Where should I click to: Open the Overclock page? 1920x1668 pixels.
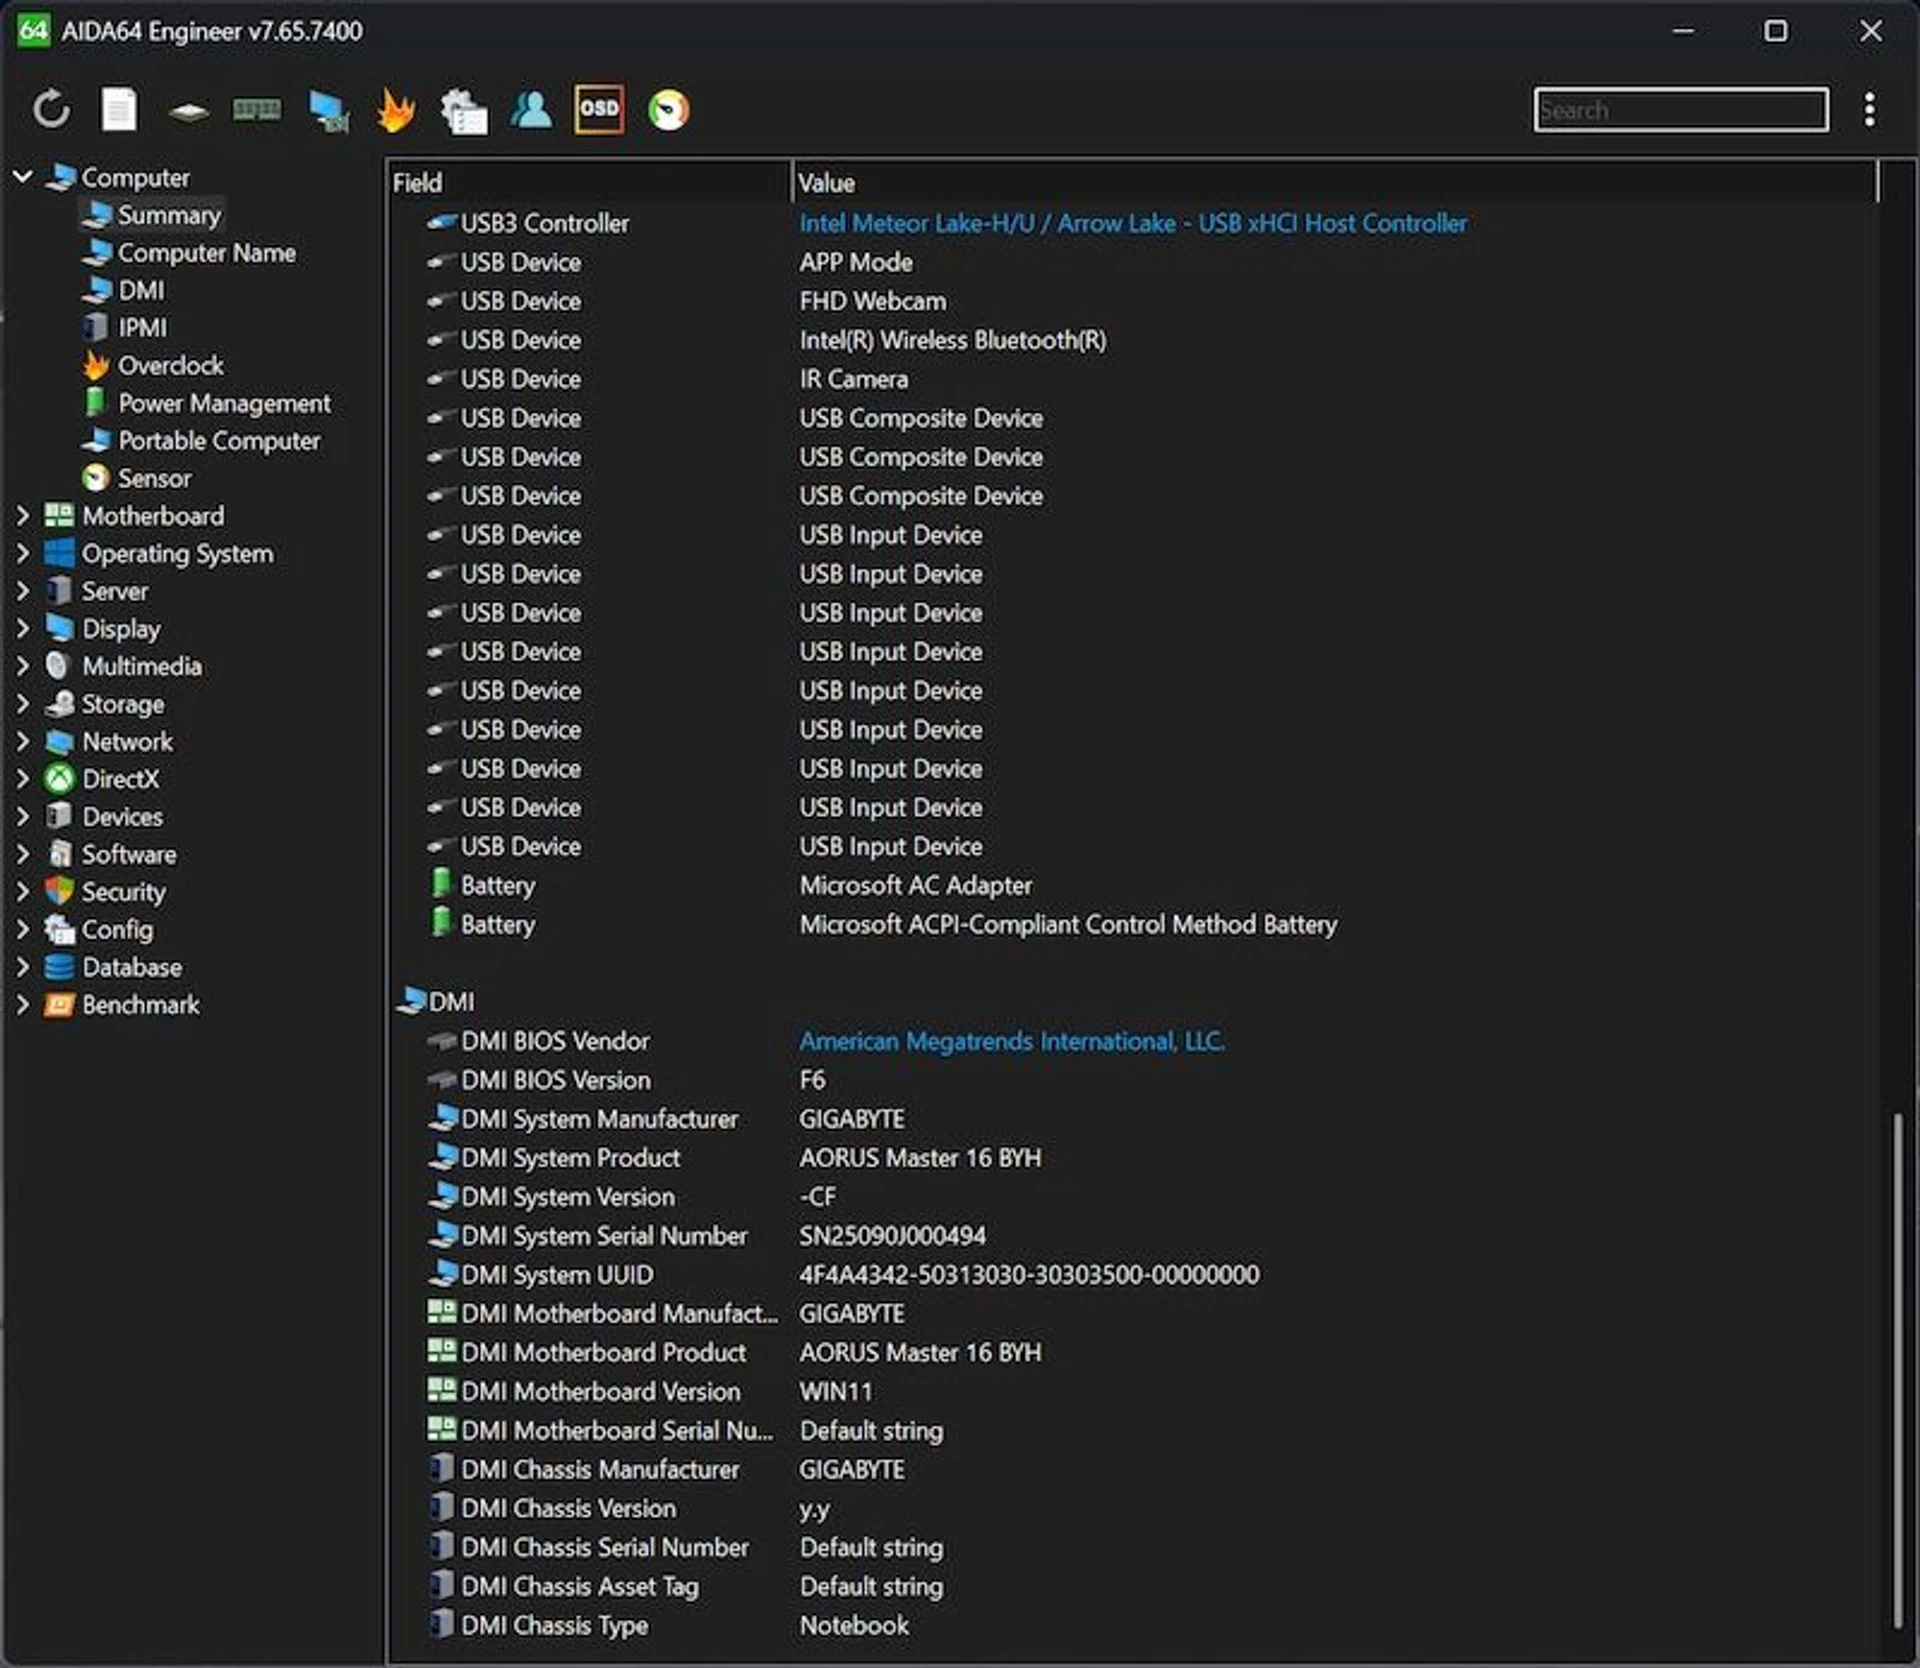[x=153, y=366]
